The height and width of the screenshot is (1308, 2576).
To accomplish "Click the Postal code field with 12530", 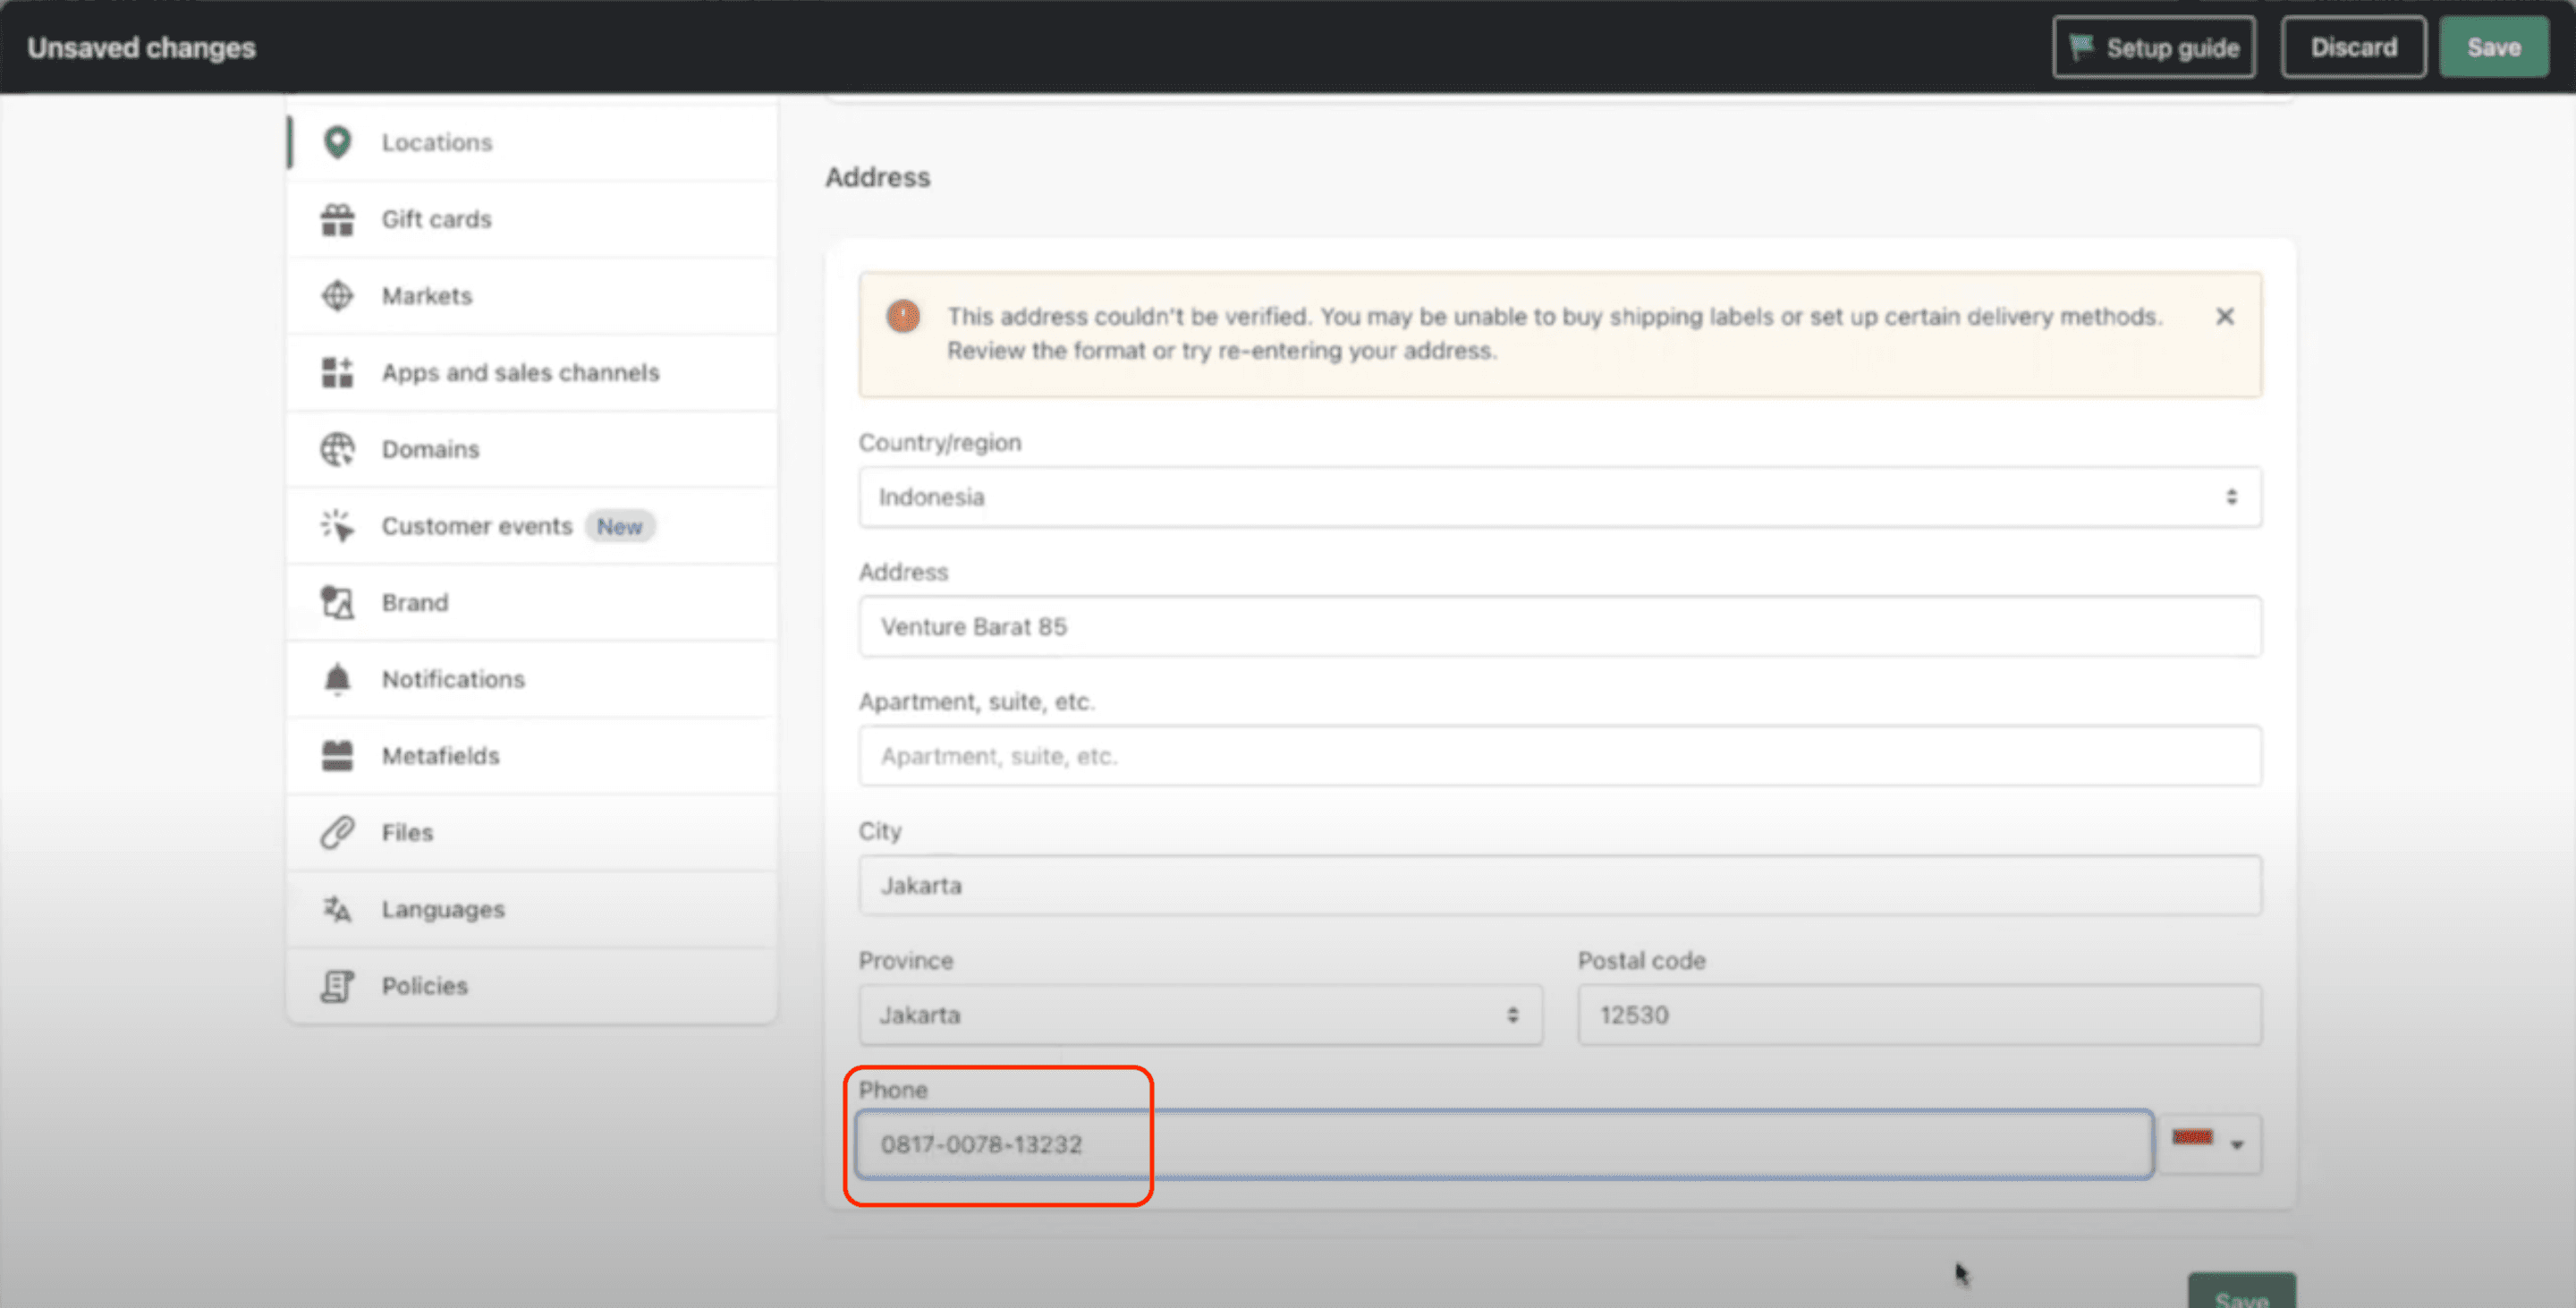I will 1919,1015.
